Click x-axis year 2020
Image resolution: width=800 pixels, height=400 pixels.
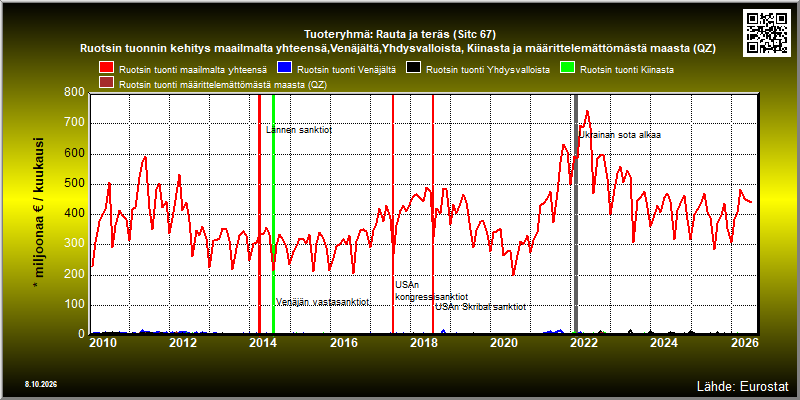point(504,343)
